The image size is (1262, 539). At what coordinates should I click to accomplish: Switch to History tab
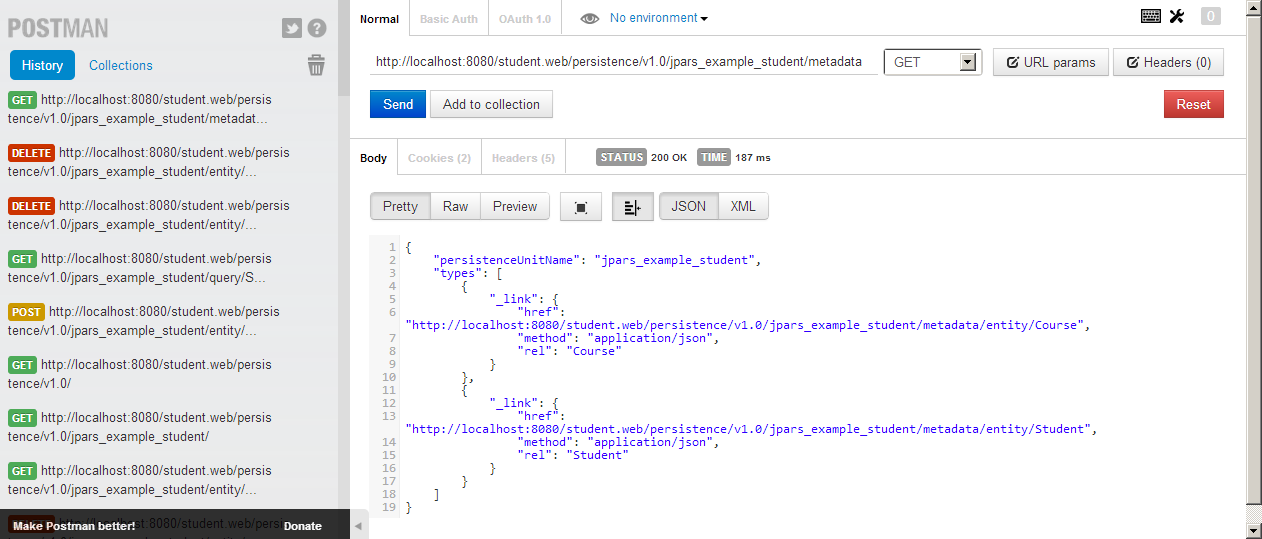click(x=42, y=65)
